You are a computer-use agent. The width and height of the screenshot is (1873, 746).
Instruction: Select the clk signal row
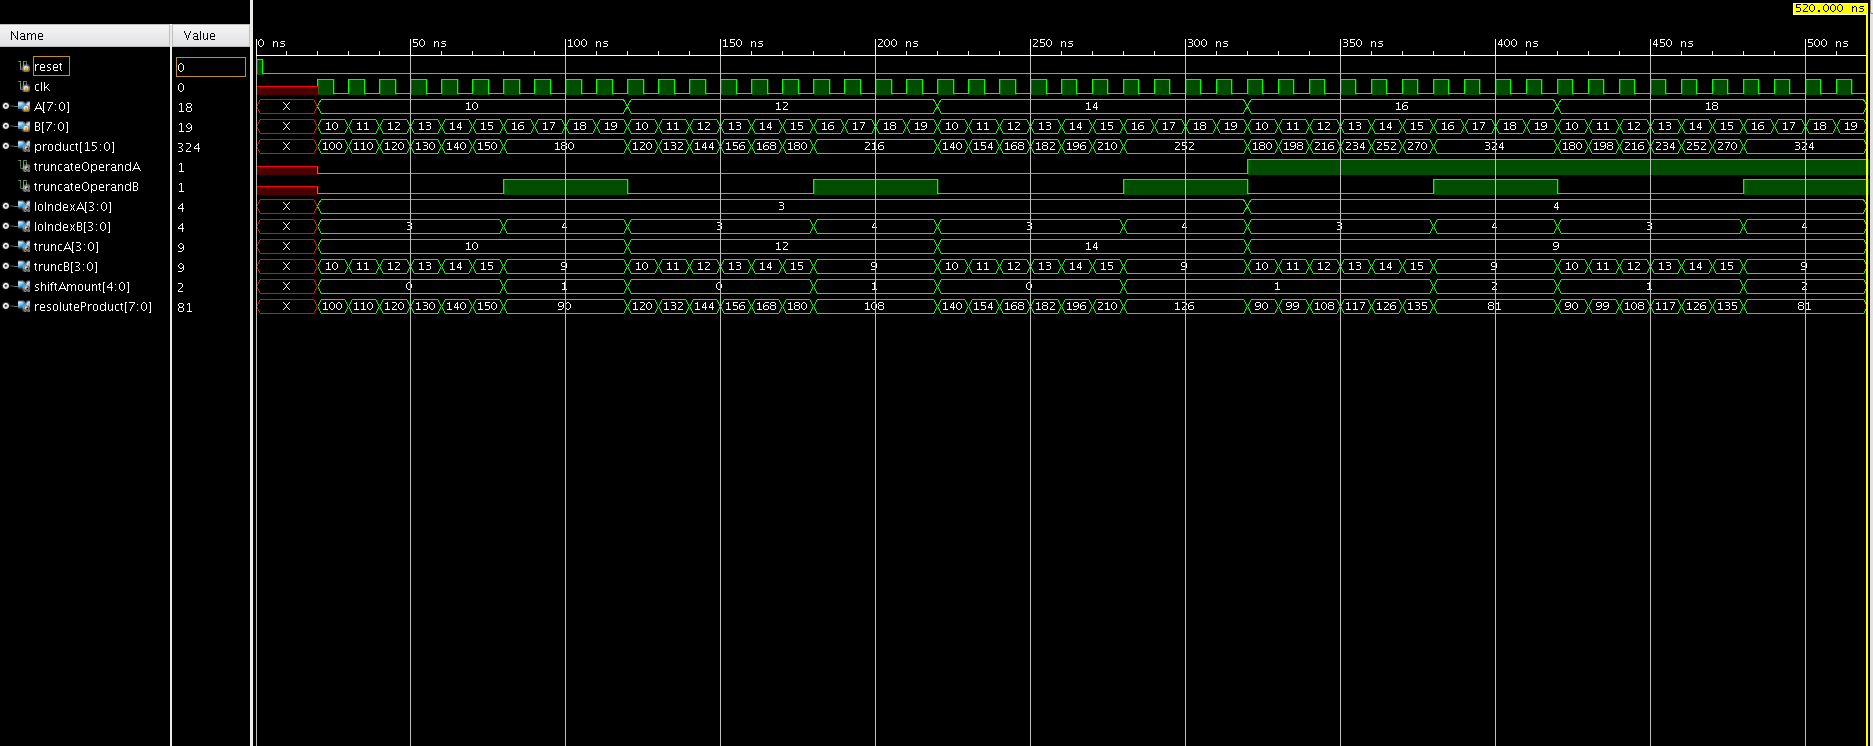(x=42, y=87)
